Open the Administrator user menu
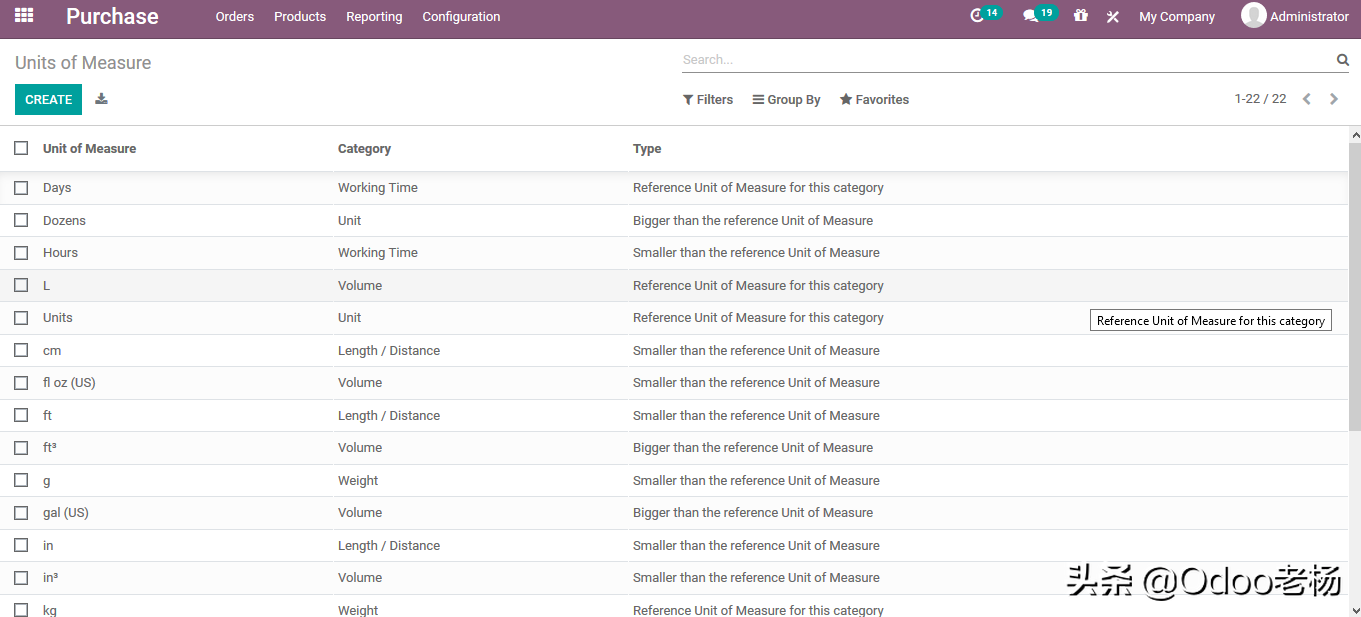The height and width of the screenshot is (617, 1361). (x=1295, y=16)
